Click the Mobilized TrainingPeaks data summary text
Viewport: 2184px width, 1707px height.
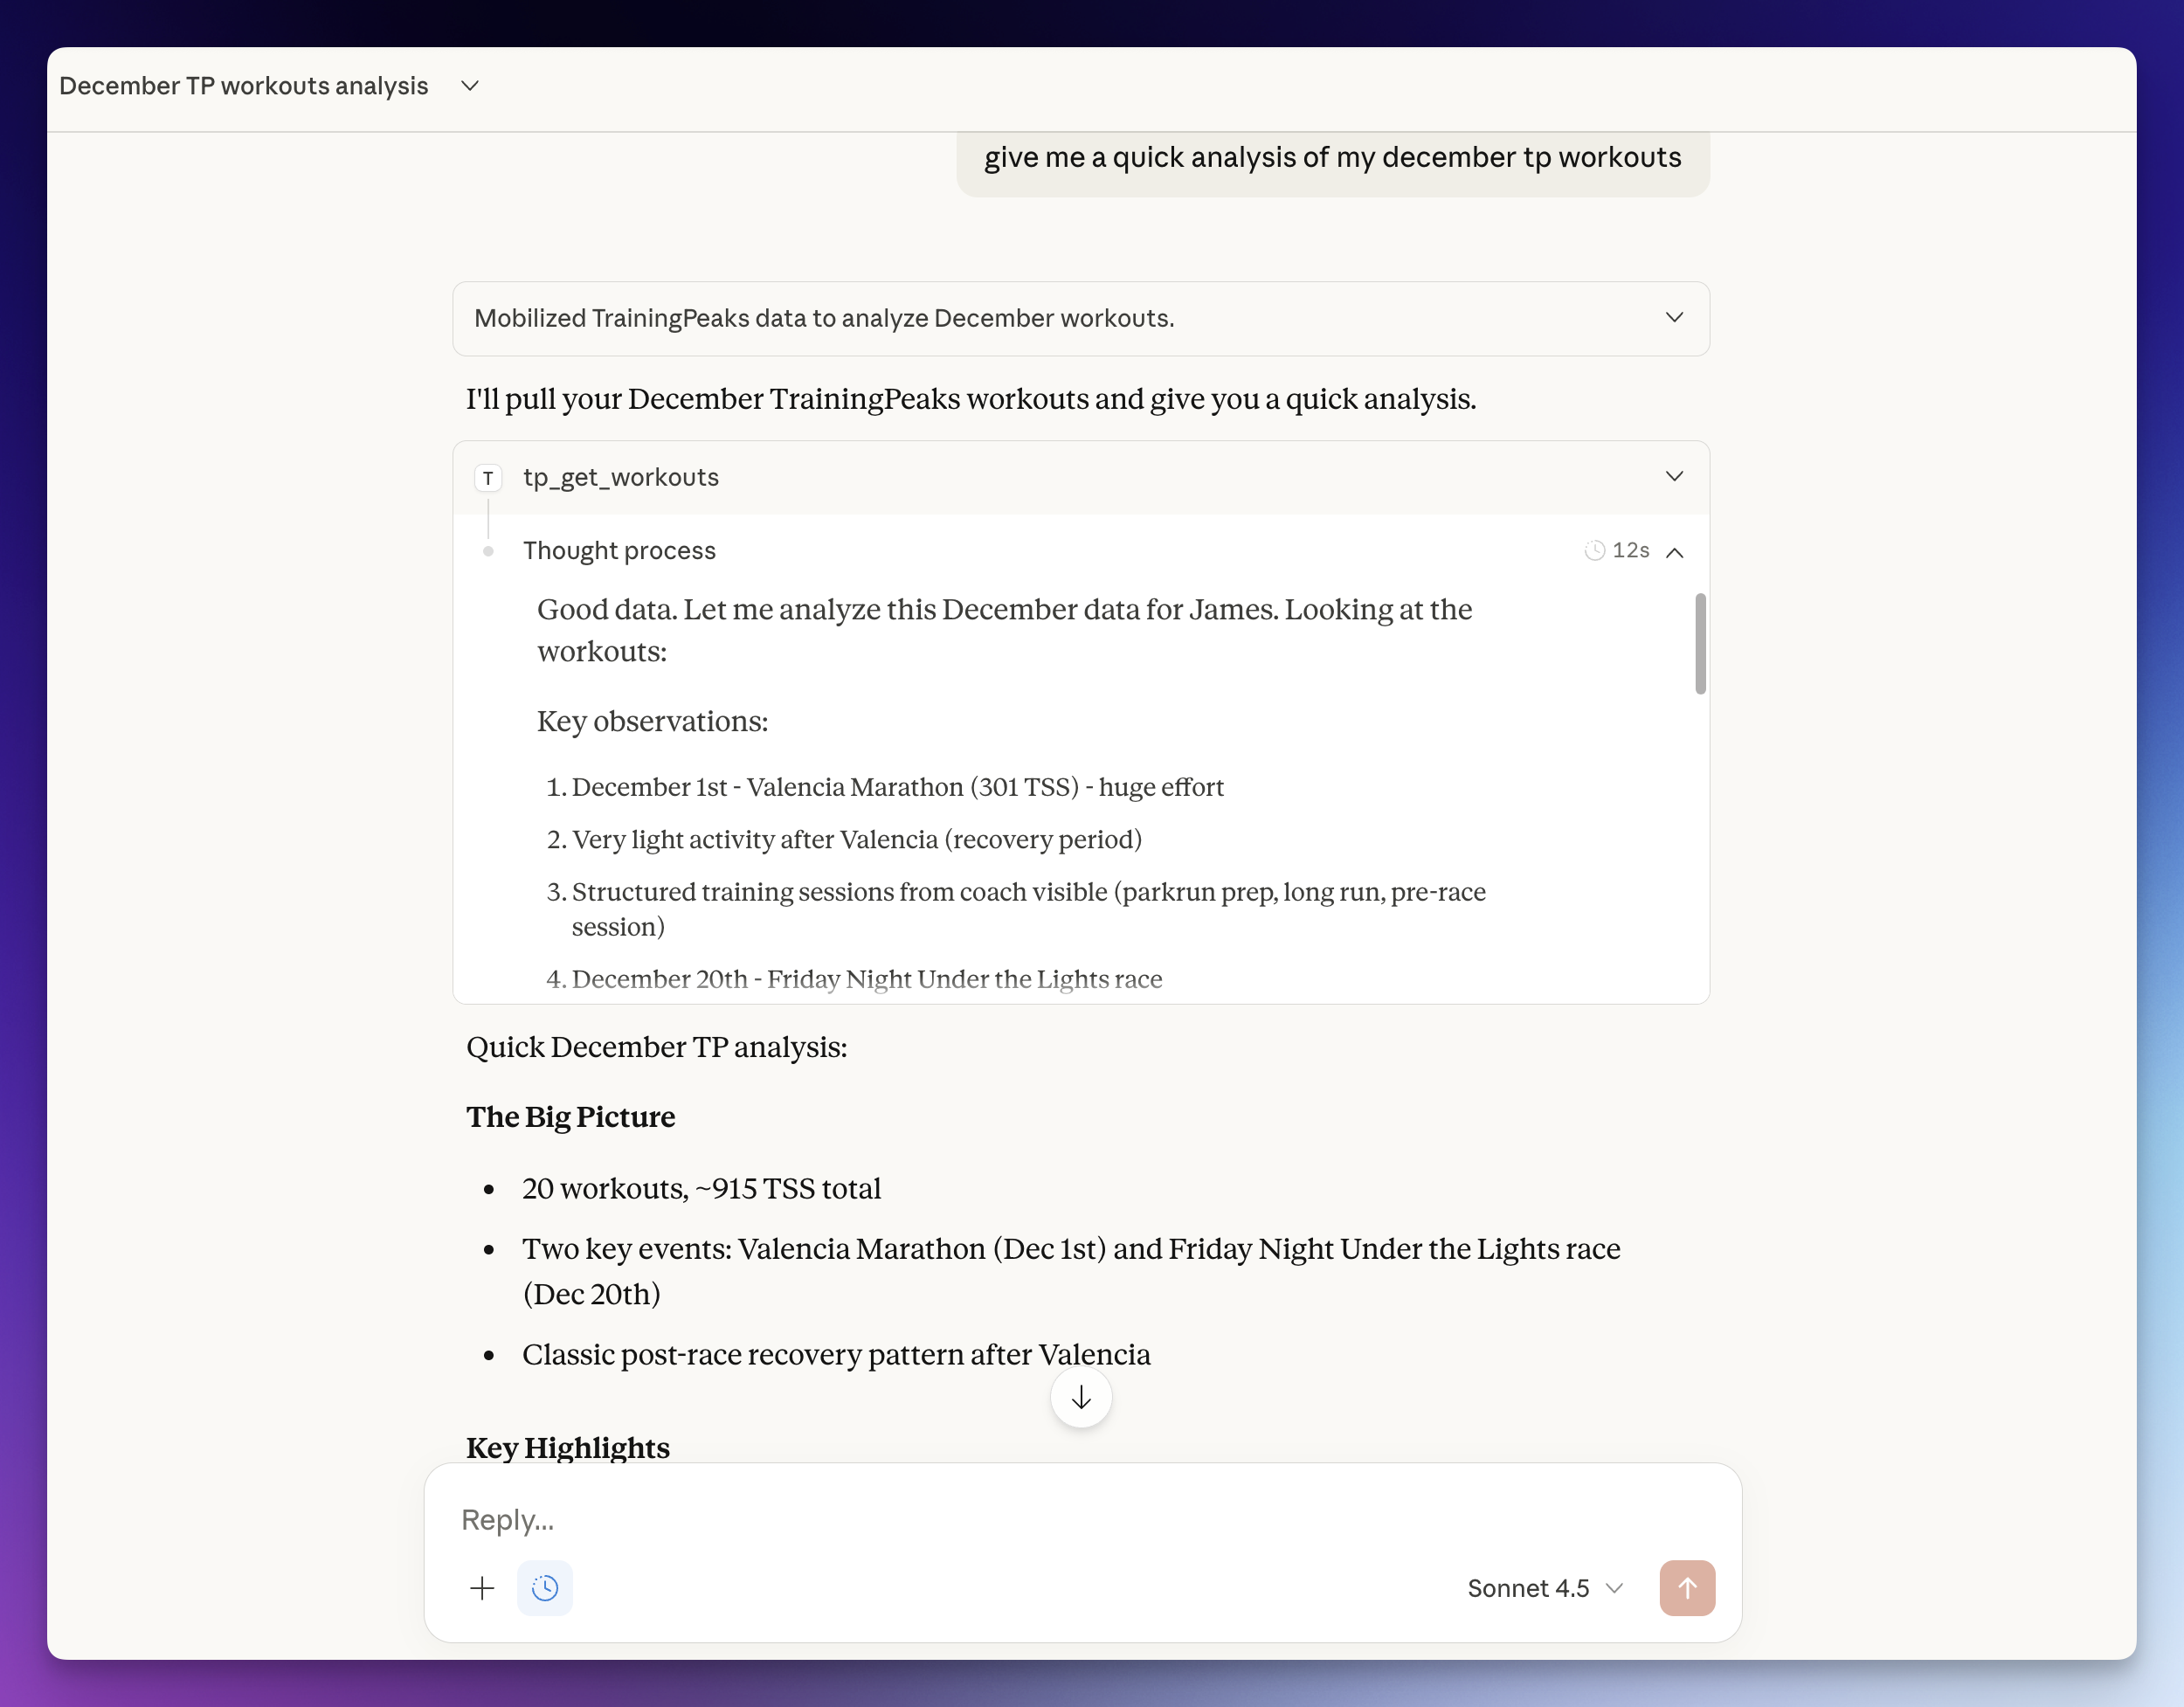click(824, 318)
